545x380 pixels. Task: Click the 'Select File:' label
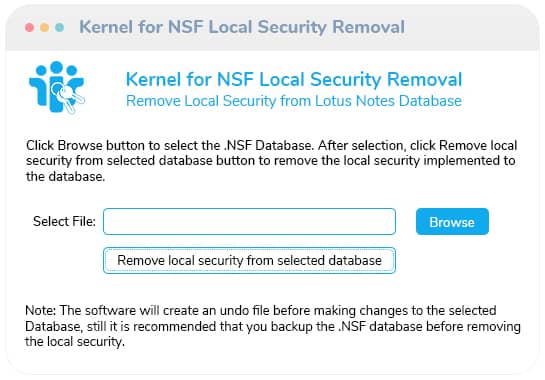(x=64, y=221)
